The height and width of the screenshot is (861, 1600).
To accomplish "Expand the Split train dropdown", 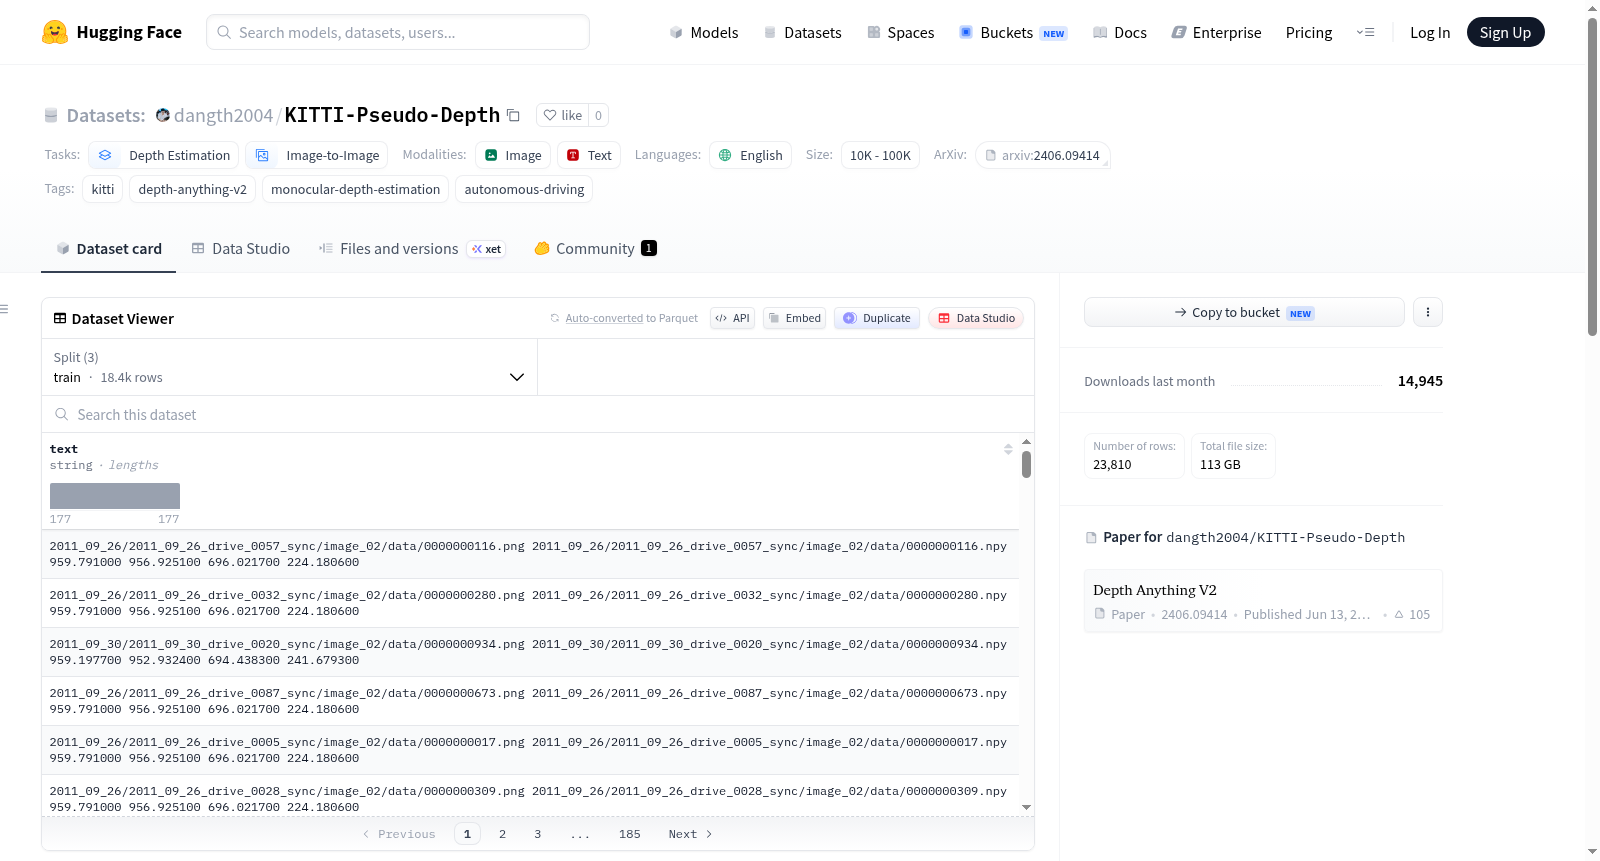I will point(290,367).
